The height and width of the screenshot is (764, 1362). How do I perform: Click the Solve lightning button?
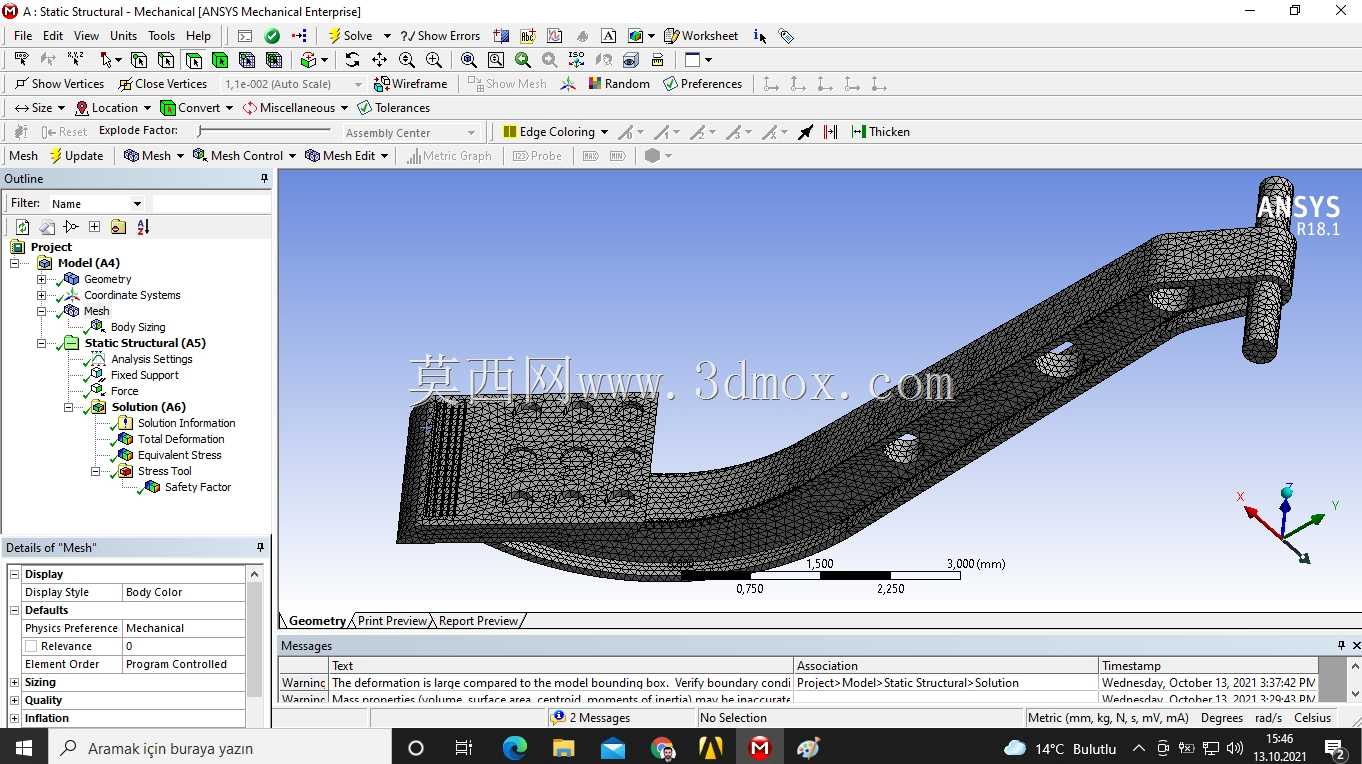[350, 36]
